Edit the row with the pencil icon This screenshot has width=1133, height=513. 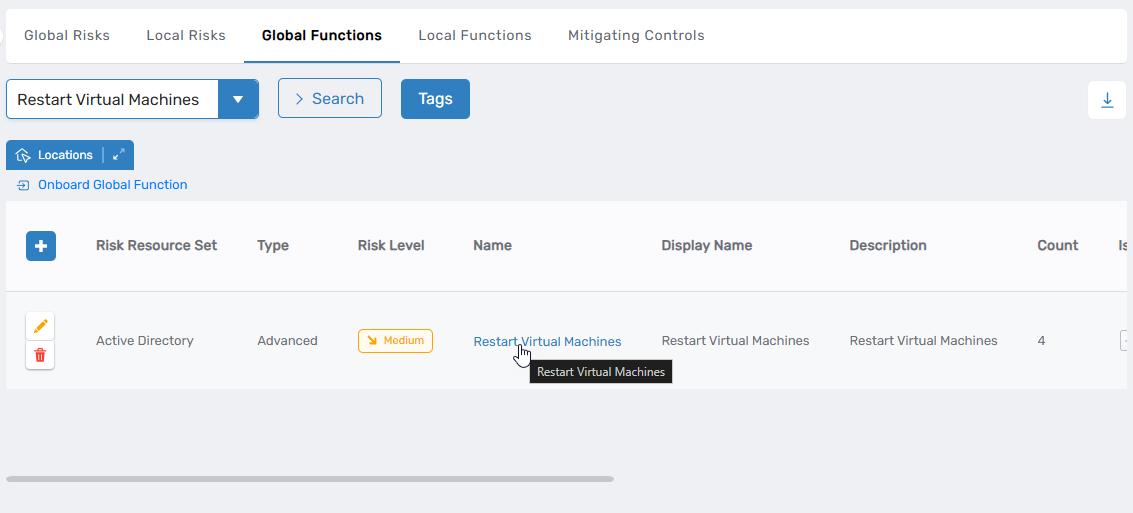pos(40,327)
